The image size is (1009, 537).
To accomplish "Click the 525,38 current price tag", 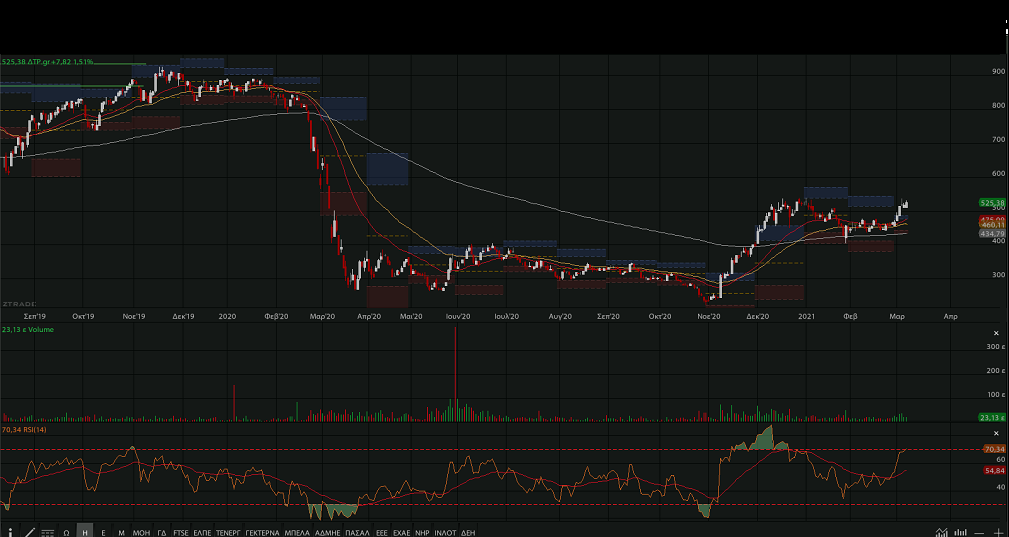I will point(992,203).
